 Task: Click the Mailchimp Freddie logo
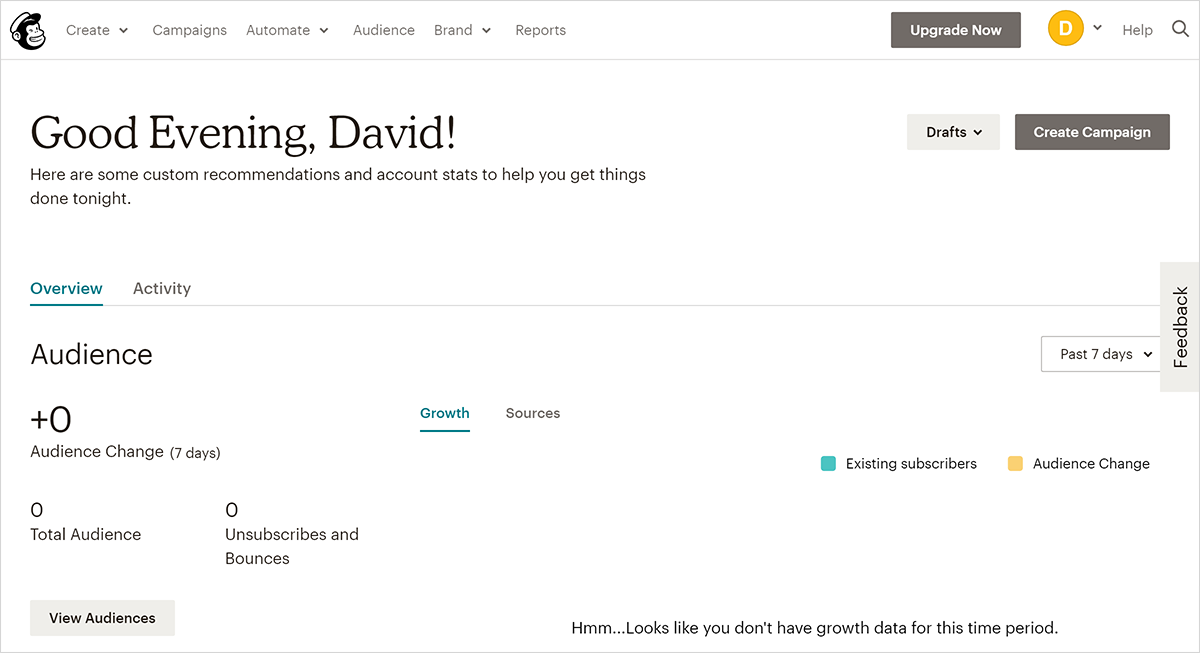click(28, 30)
